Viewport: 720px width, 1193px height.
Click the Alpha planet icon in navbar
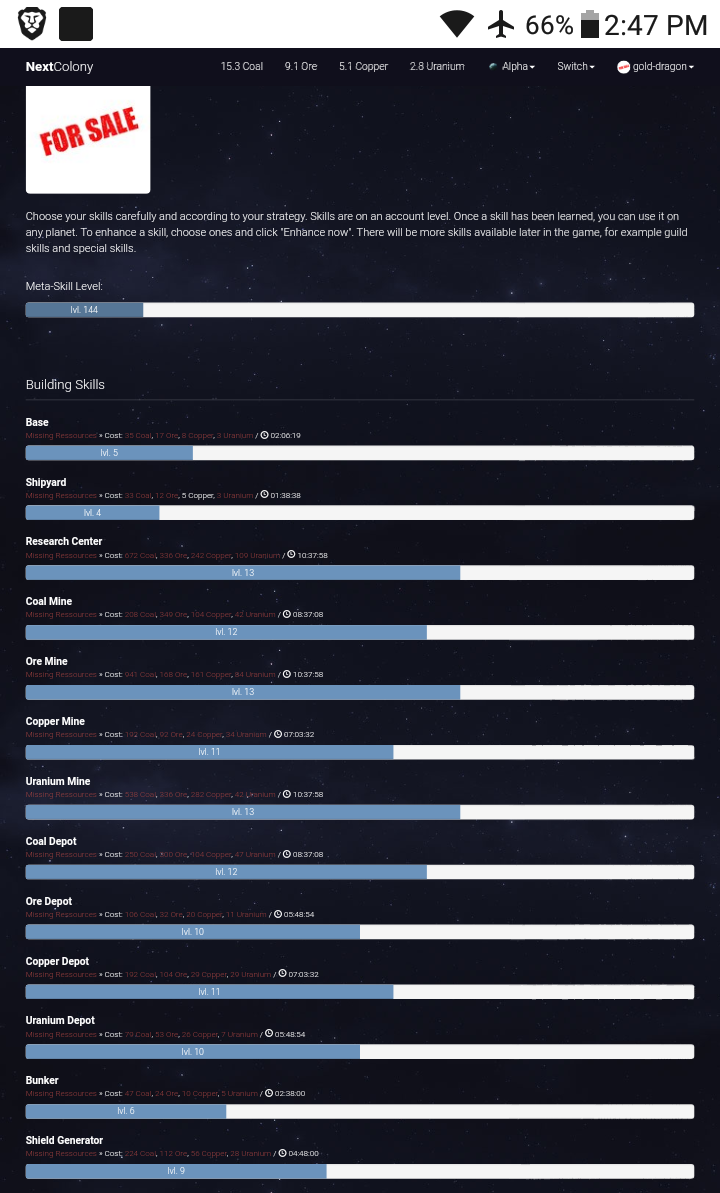tap(493, 67)
